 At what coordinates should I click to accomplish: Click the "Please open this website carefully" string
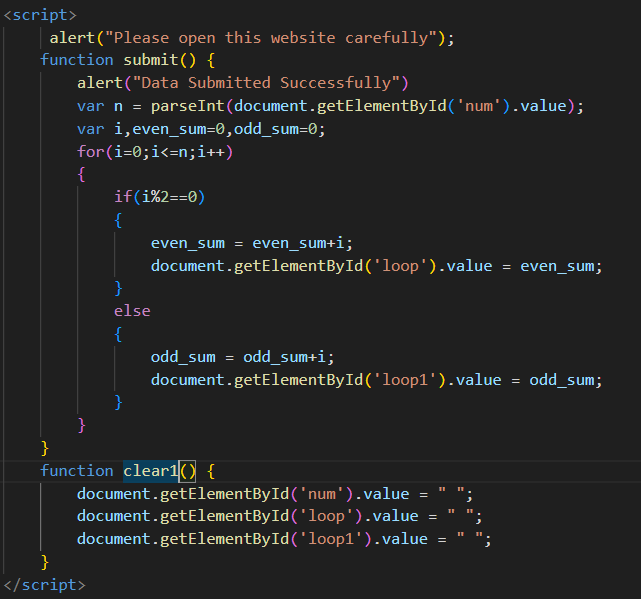pos(272,38)
